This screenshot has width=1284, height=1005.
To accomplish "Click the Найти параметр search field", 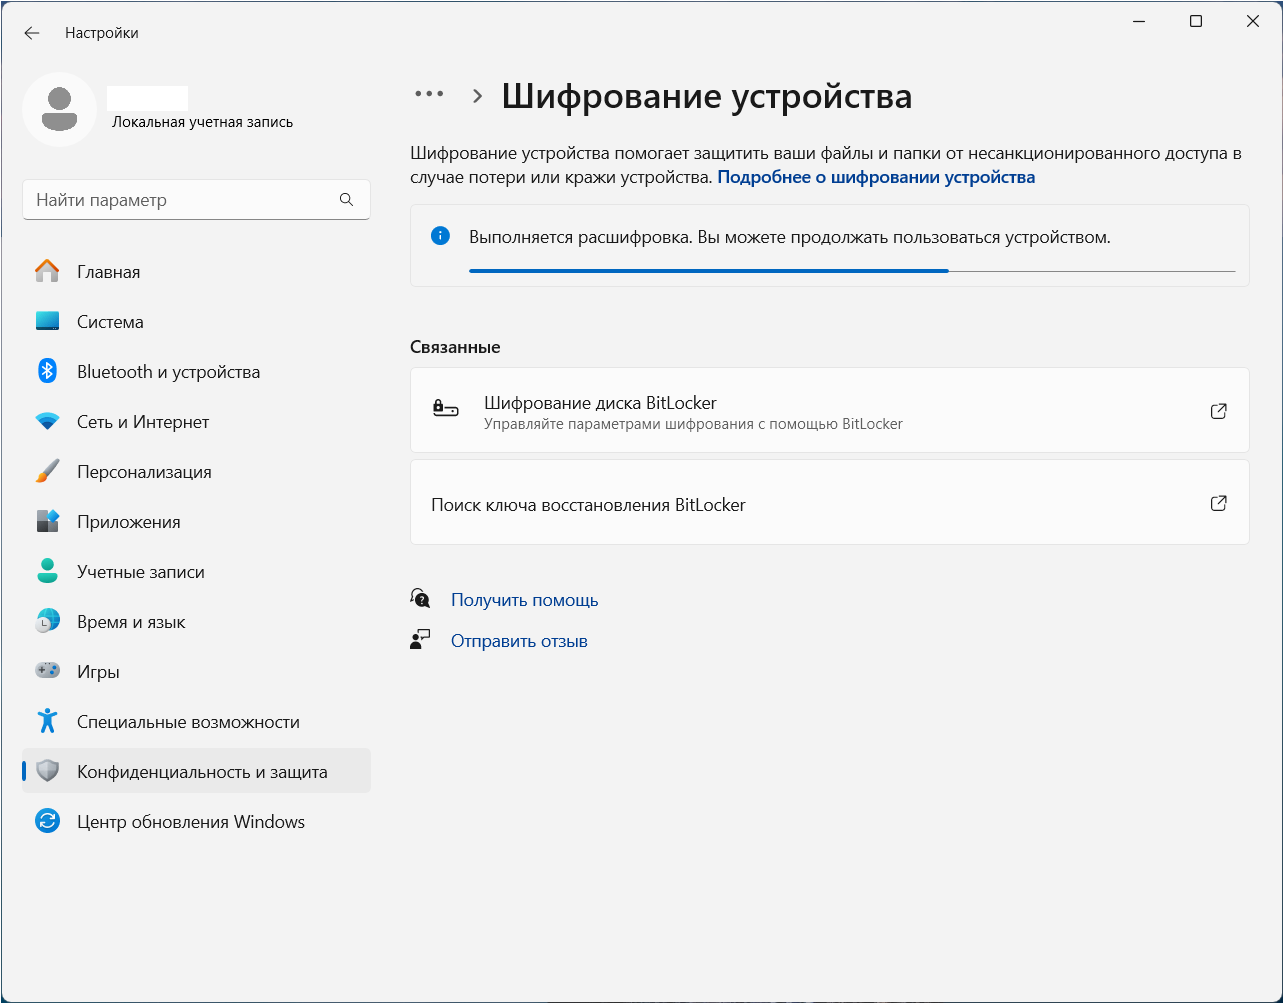I will pos(180,200).
